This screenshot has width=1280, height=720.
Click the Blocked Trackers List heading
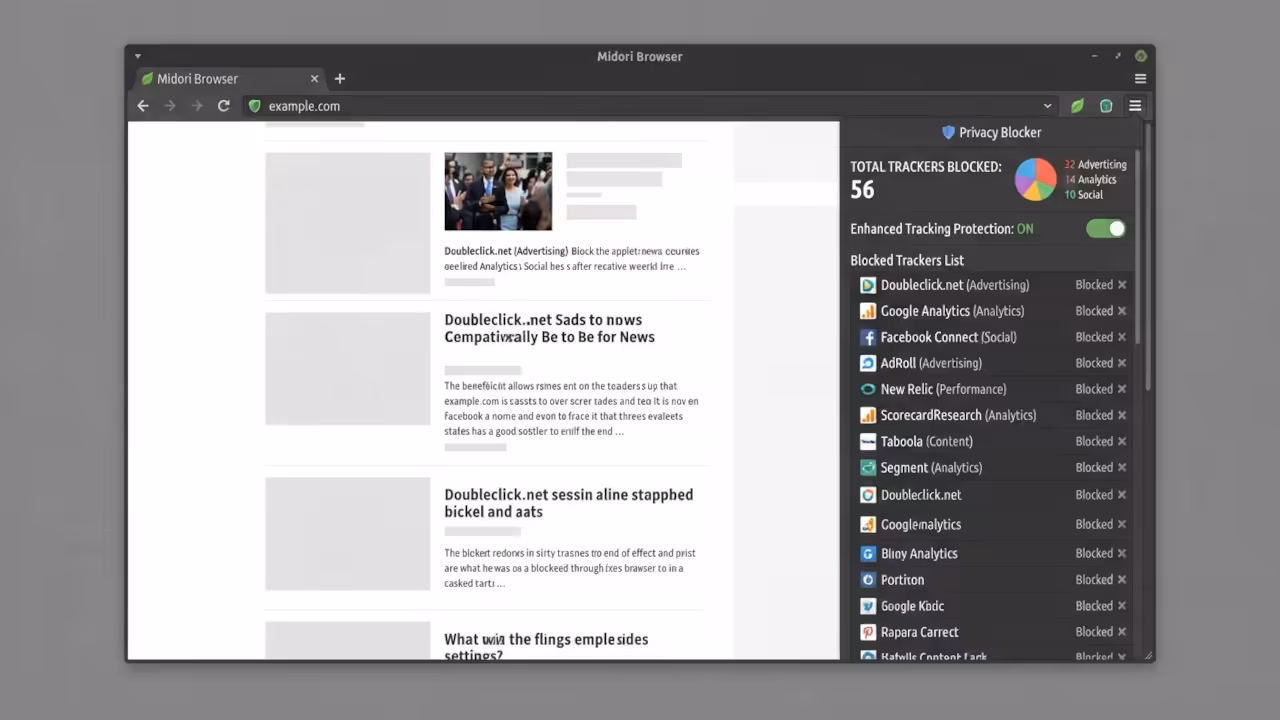click(907, 260)
